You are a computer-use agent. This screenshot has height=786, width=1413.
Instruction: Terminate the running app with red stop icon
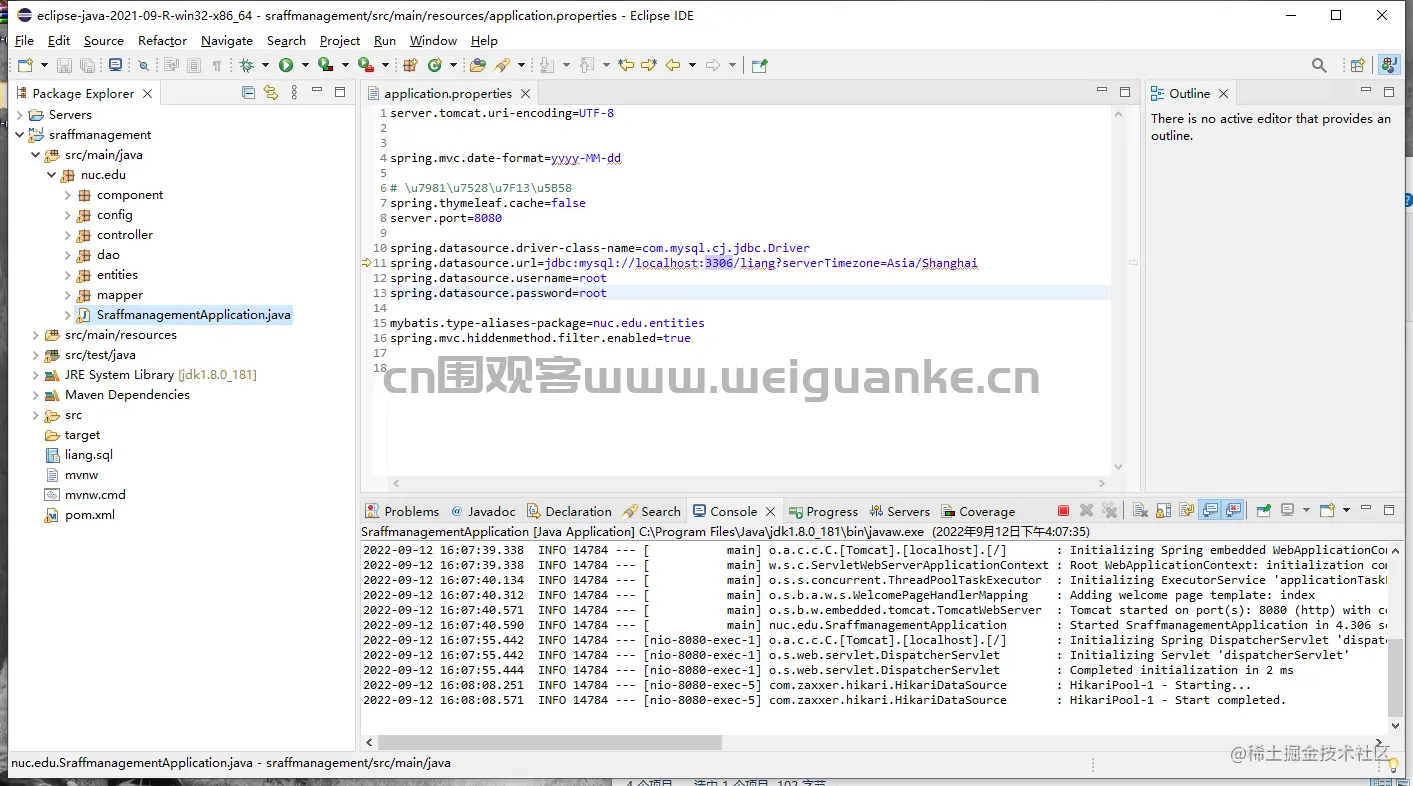(1063, 511)
